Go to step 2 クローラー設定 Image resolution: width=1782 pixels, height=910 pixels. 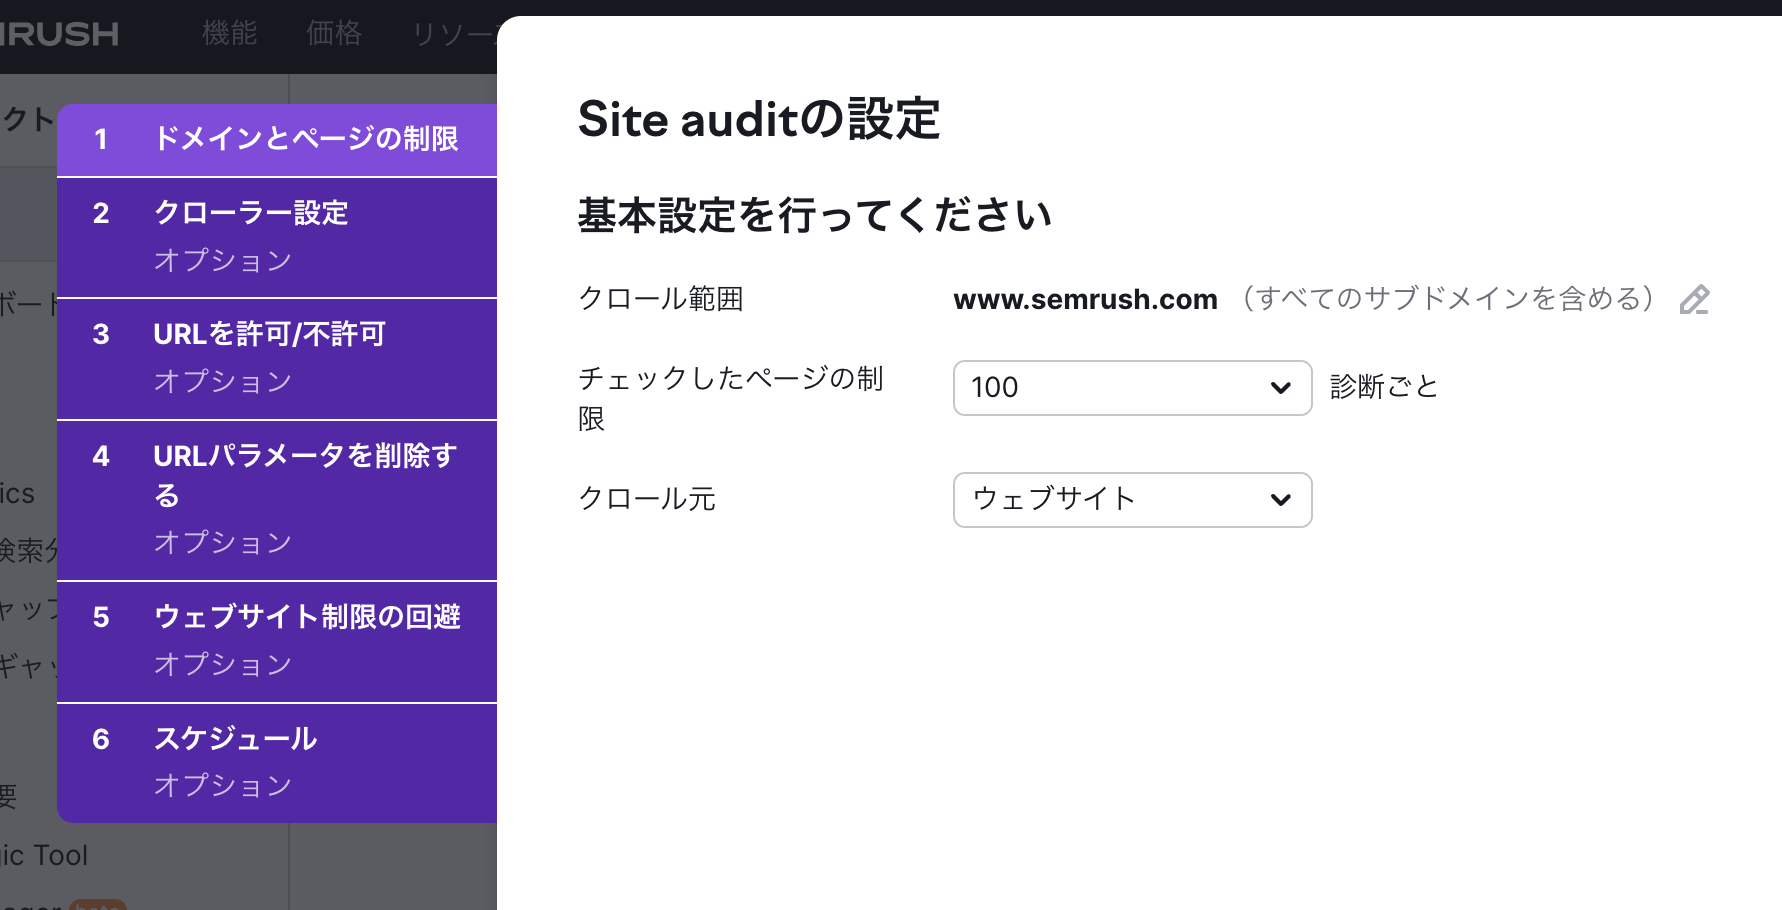pos(277,238)
